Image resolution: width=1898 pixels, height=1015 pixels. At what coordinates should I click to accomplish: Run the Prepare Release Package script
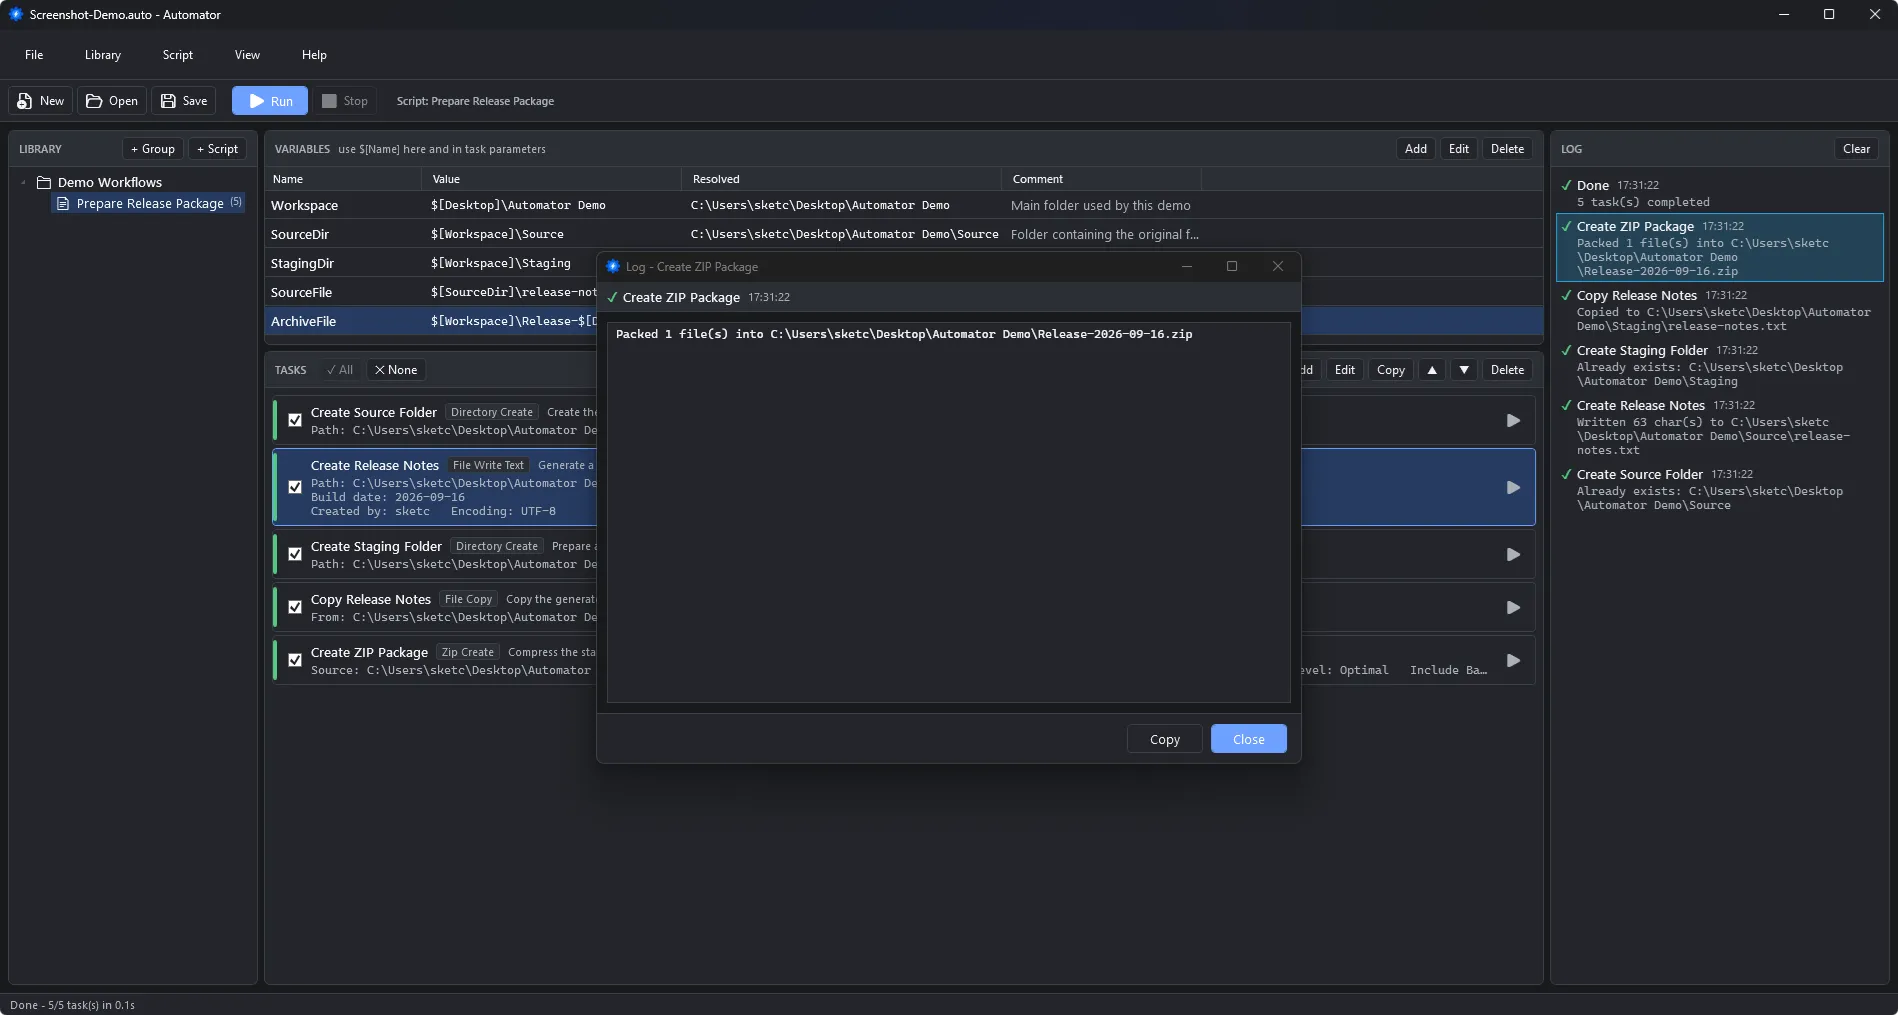click(270, 101)
